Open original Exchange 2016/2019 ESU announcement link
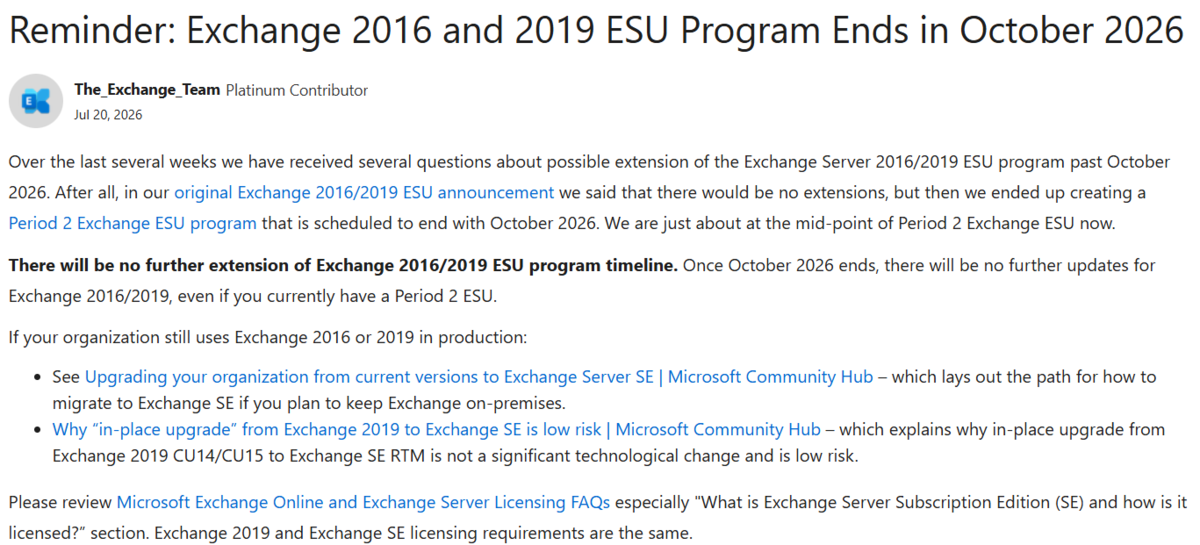 click(x=364, y=192)
